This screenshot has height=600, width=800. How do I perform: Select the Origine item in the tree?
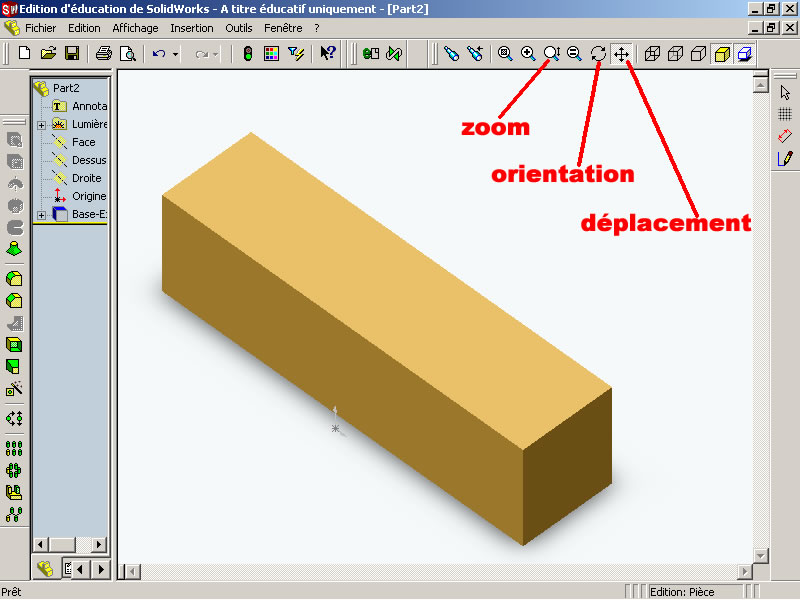(x=89, y=196)
